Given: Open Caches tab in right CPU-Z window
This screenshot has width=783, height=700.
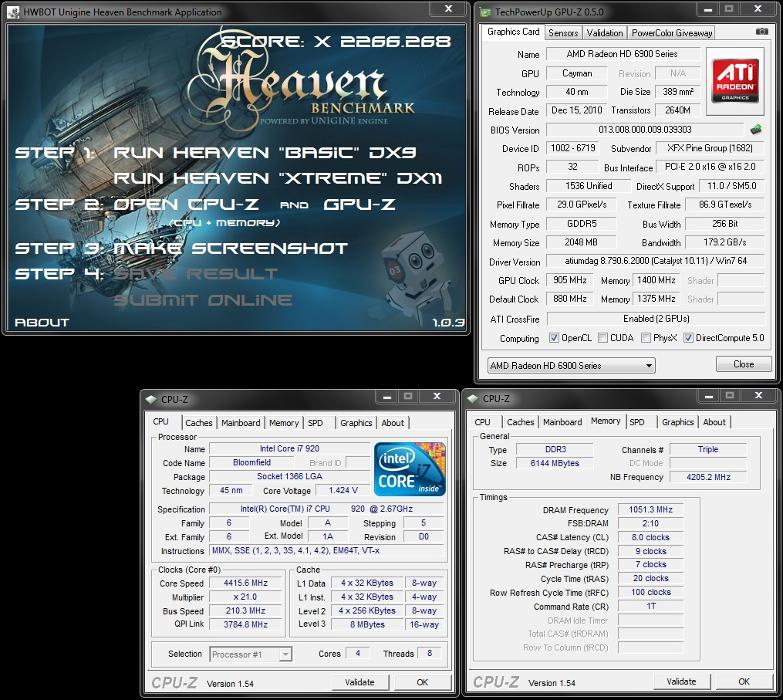Looking at the screenshot, I should point(520,422).
